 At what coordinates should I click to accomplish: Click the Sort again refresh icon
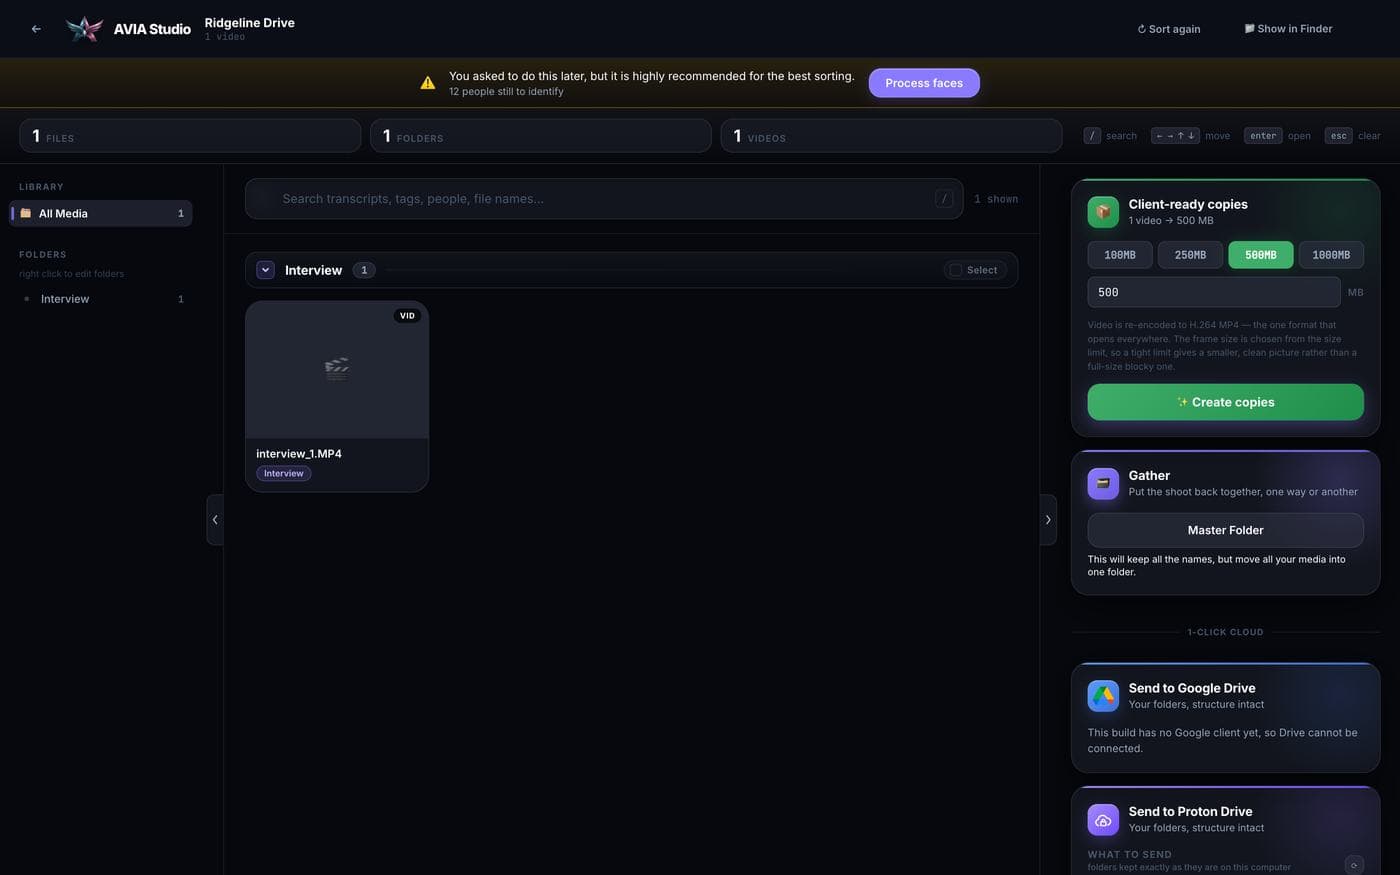pos(1141,29)
